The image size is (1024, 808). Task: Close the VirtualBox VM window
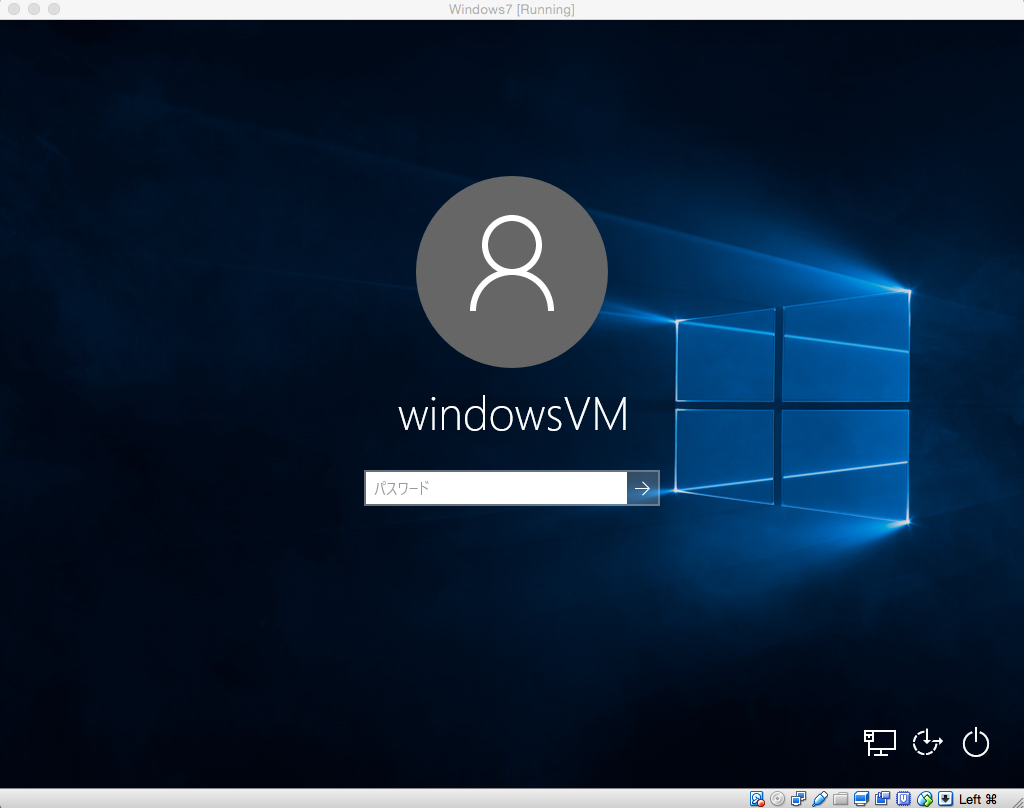(14, 9)
